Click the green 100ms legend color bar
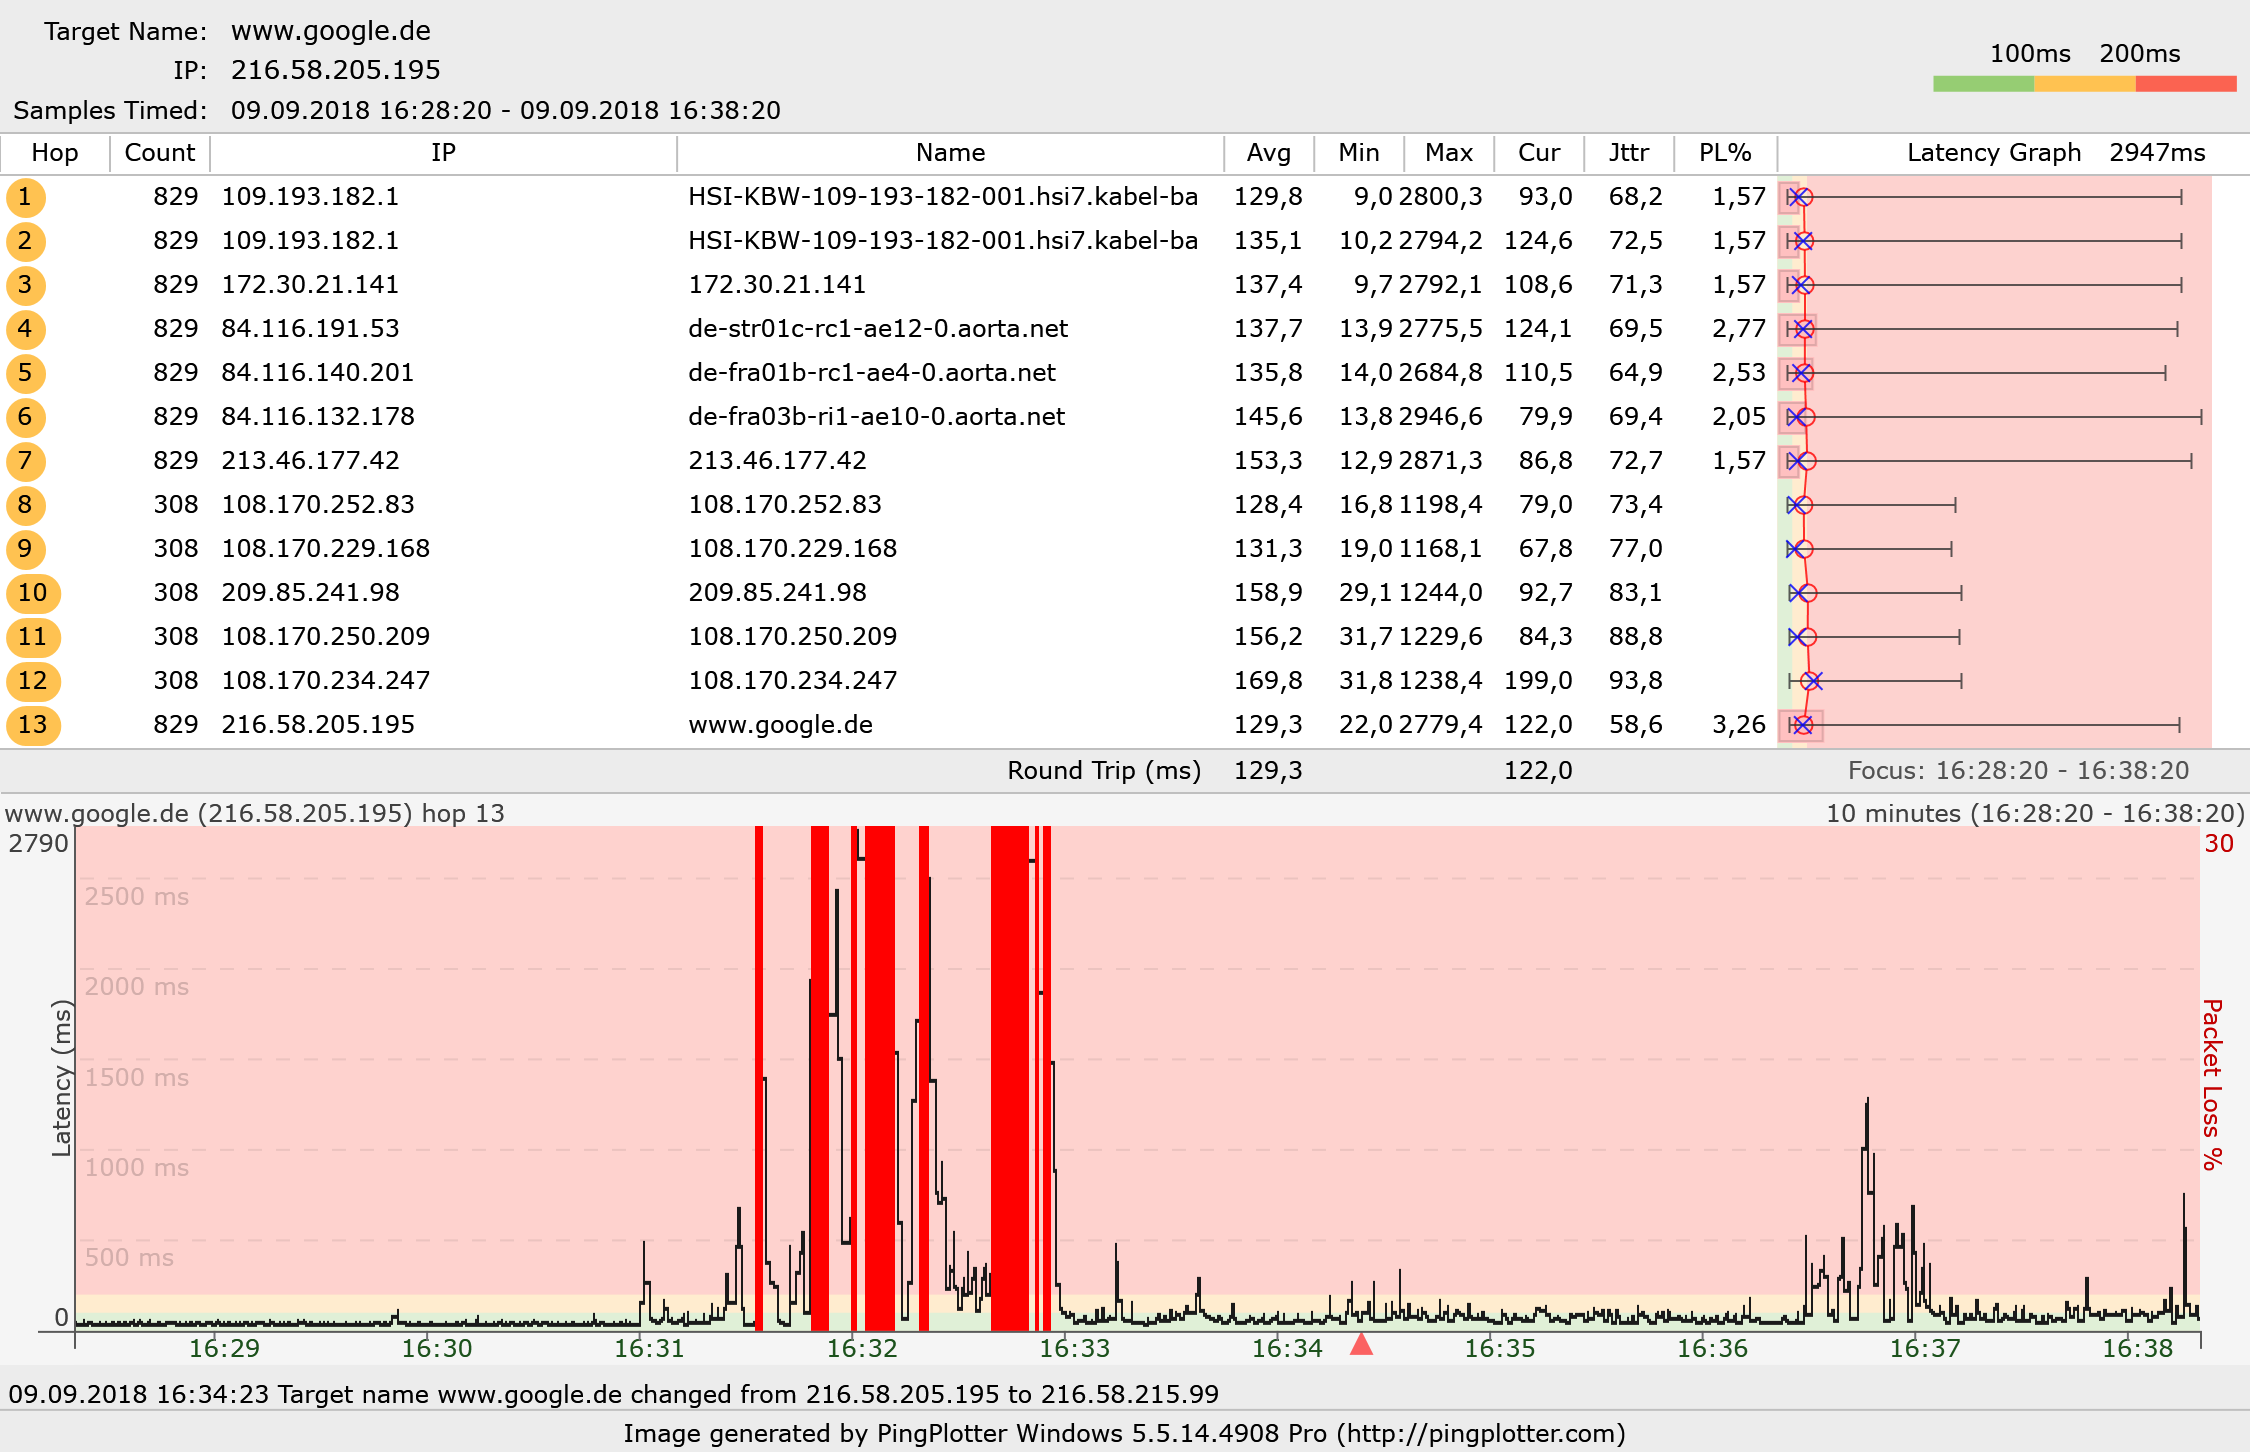The width and height of the screenshot is (2250, 1452). pyautogui.click(x=1983, y=84)
